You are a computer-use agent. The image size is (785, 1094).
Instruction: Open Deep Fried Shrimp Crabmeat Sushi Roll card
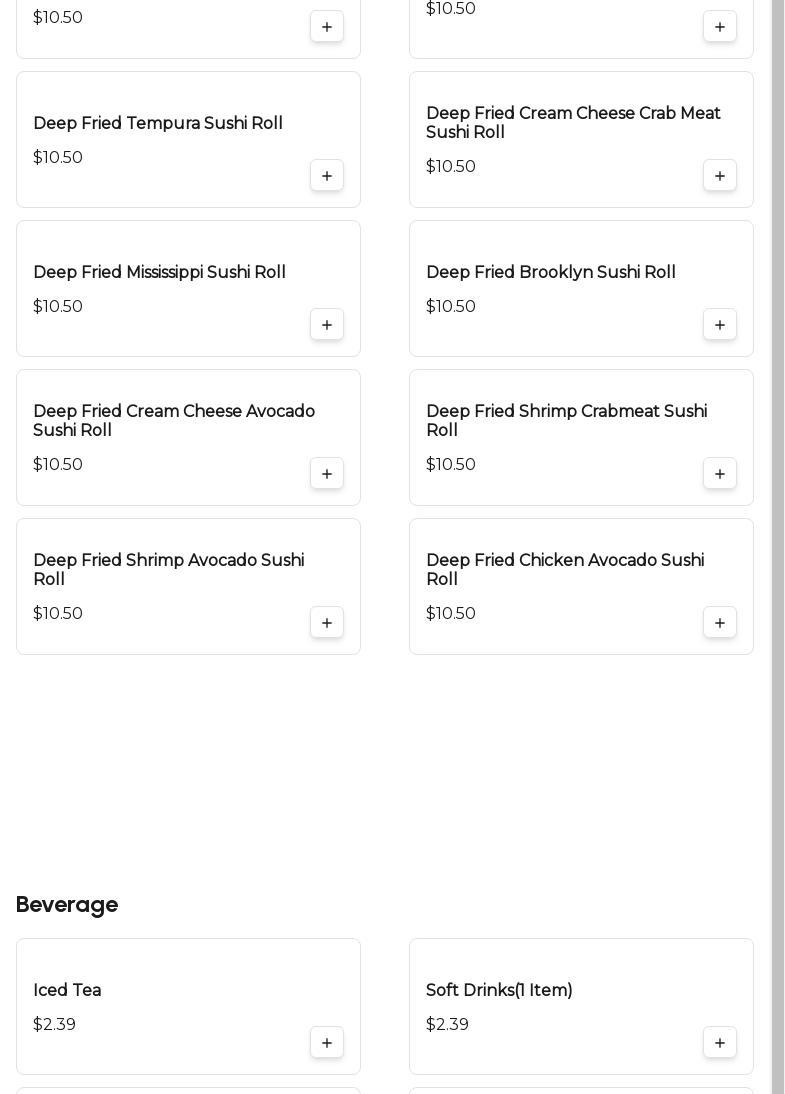(566, 421)
